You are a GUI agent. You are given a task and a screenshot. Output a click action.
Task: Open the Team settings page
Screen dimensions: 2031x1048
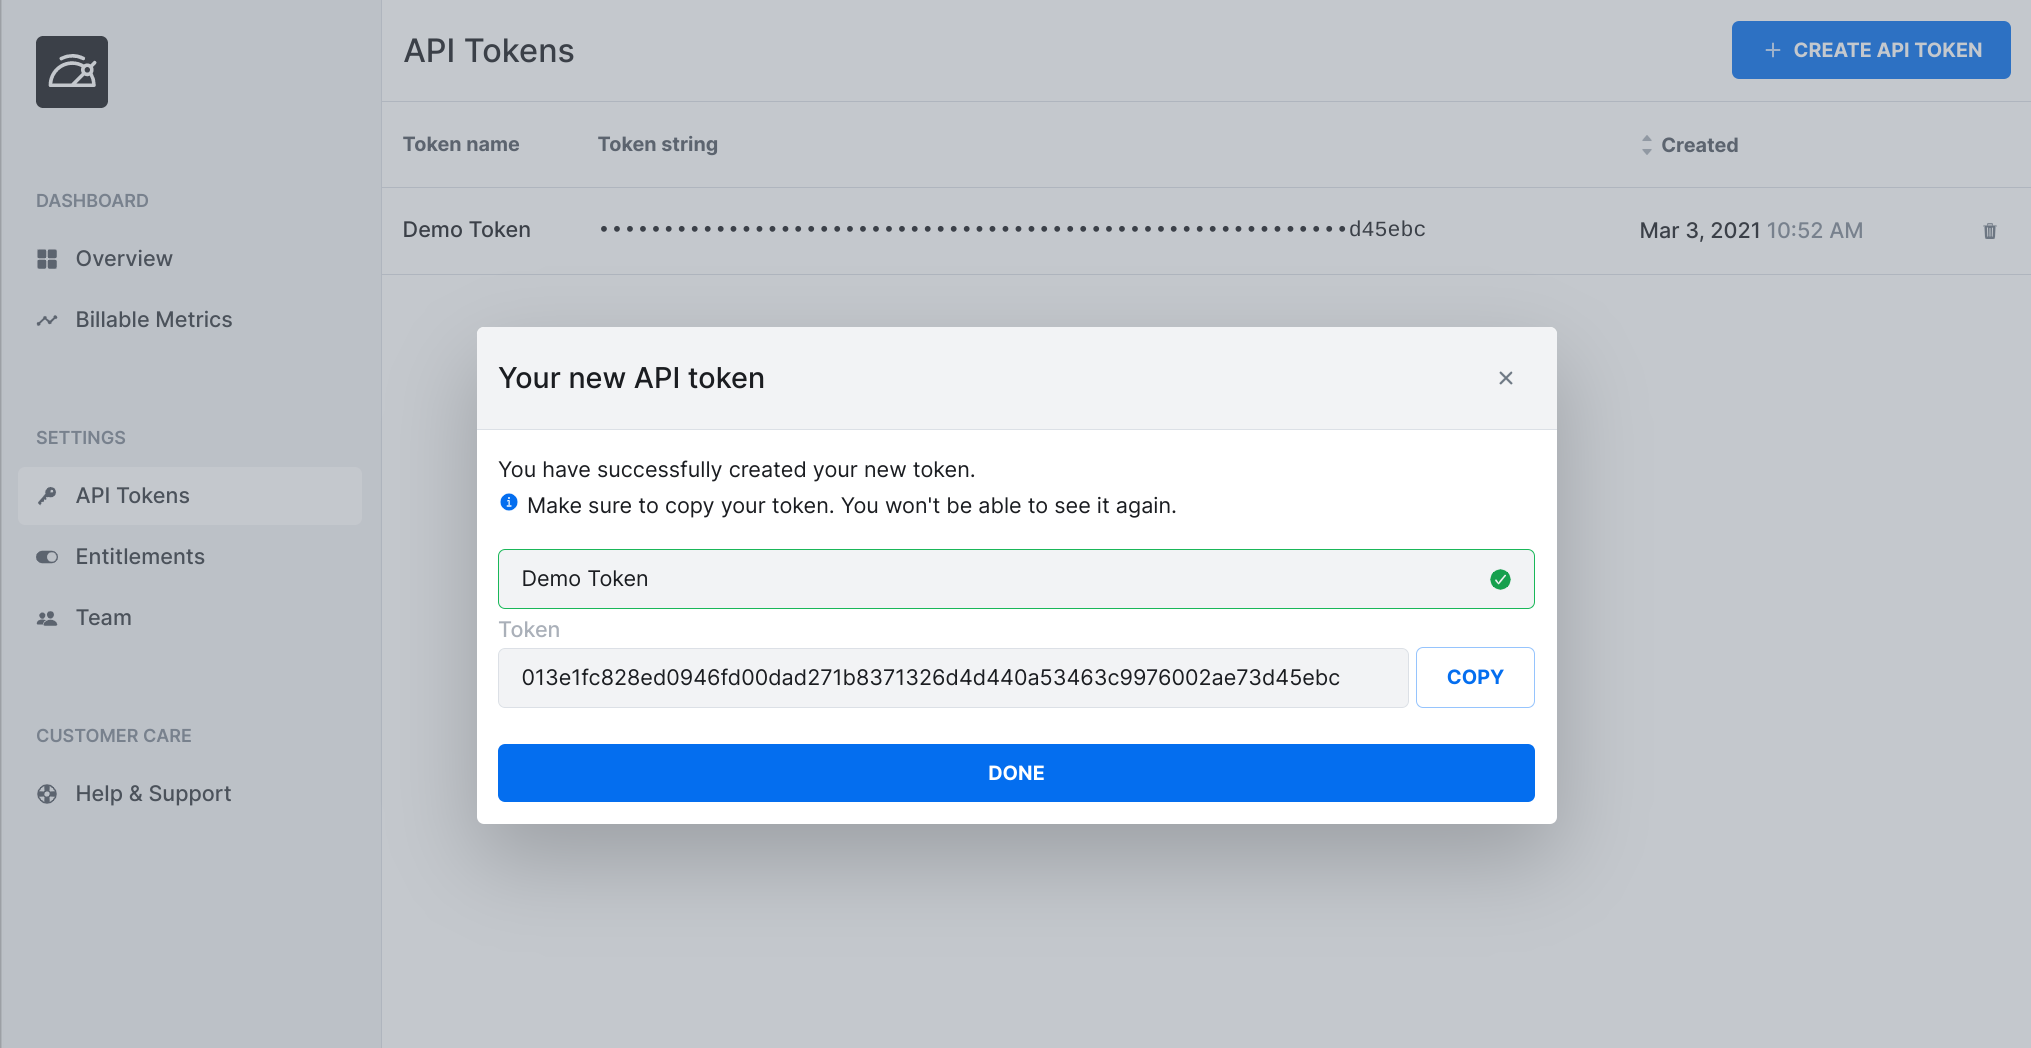pos(104,618)
